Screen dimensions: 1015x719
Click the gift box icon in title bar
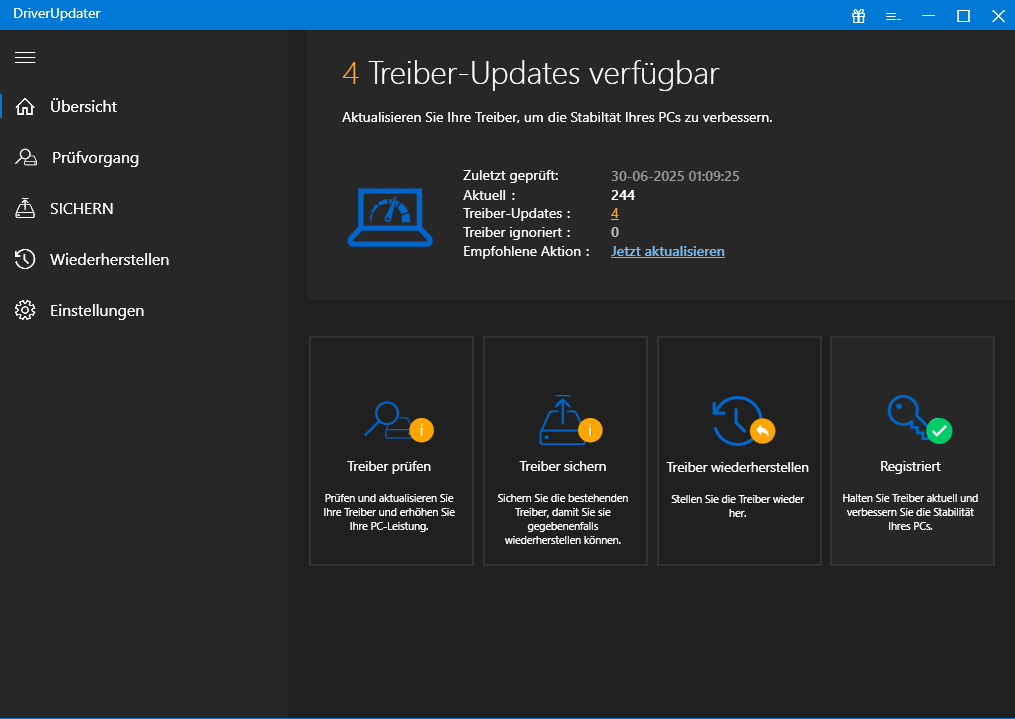(x=858, y=15)
